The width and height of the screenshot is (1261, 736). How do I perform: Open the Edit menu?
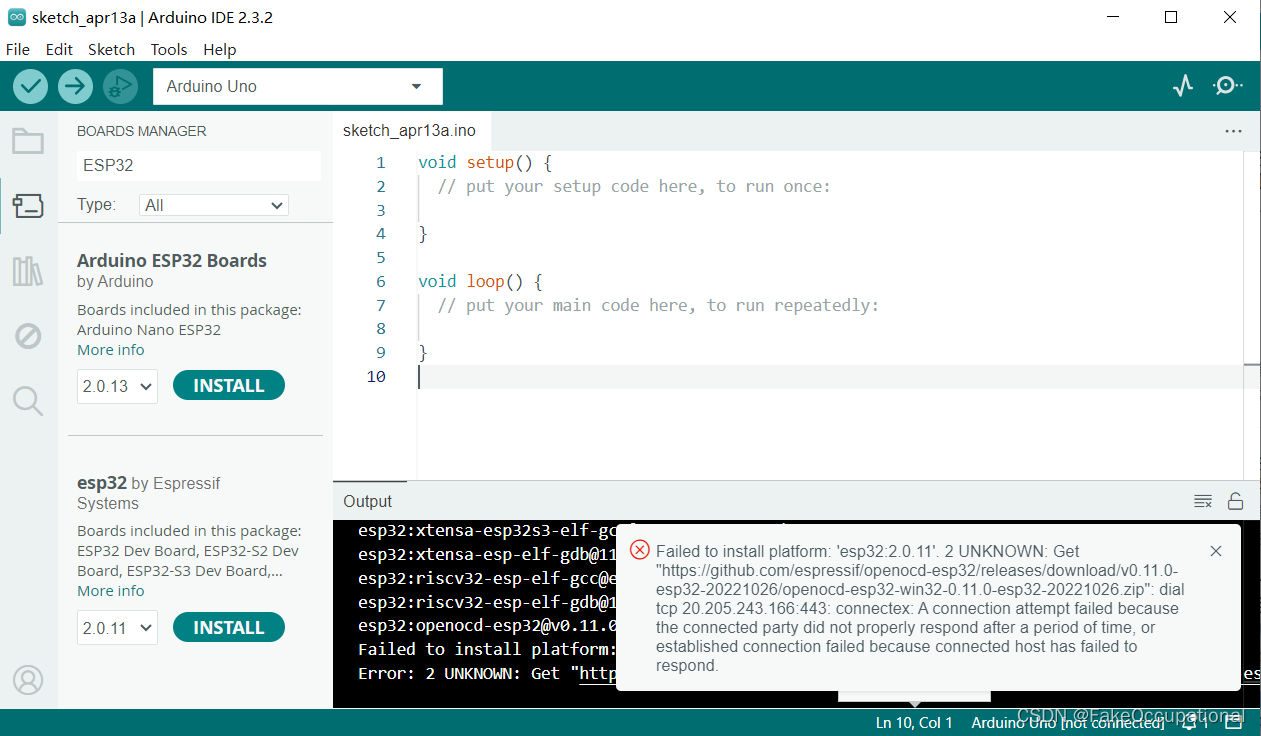point(59,49)
